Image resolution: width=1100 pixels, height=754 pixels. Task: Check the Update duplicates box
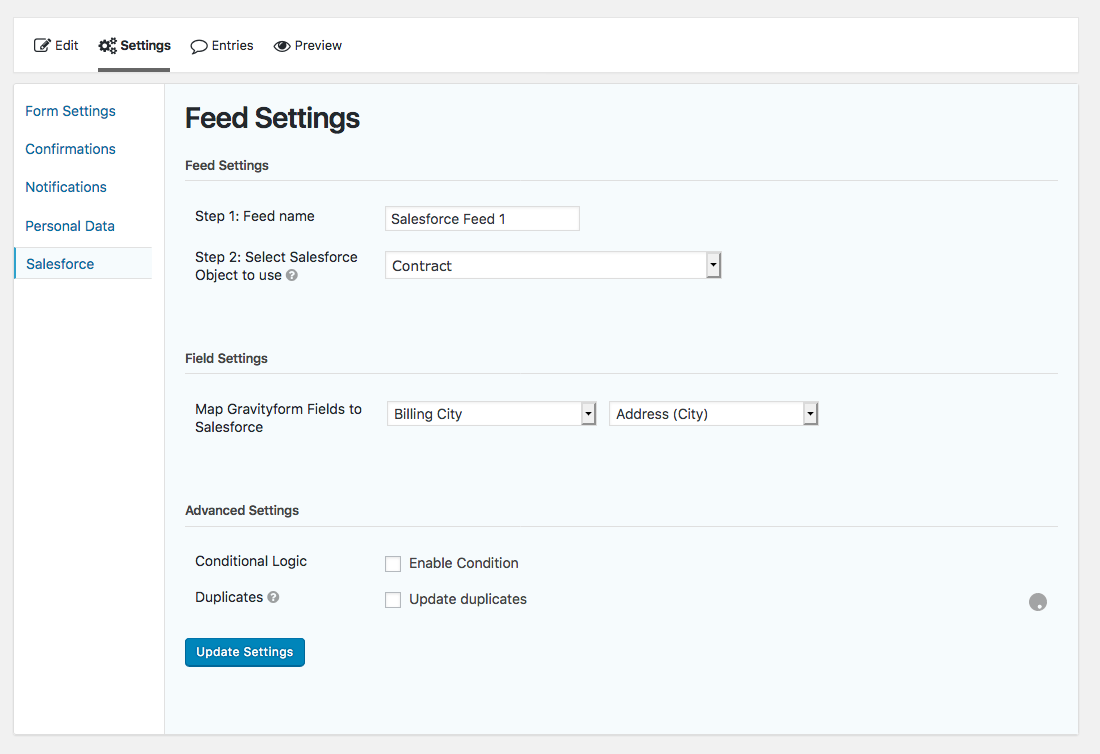(x=393, y=600)
